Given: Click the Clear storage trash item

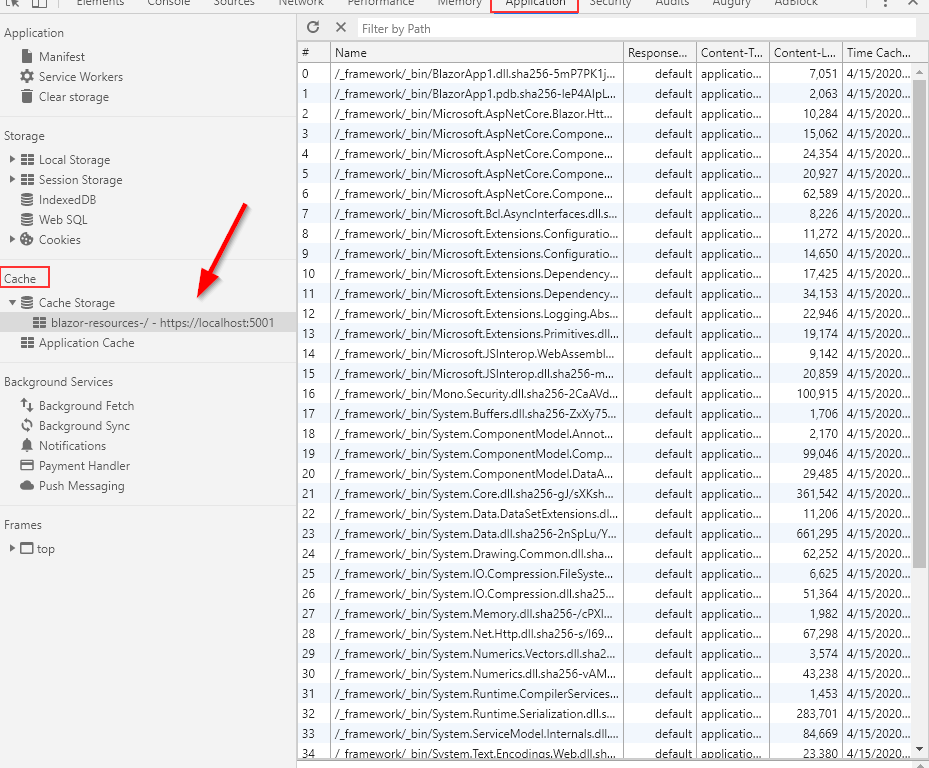Looking at the screenshot, I should 73,97.
